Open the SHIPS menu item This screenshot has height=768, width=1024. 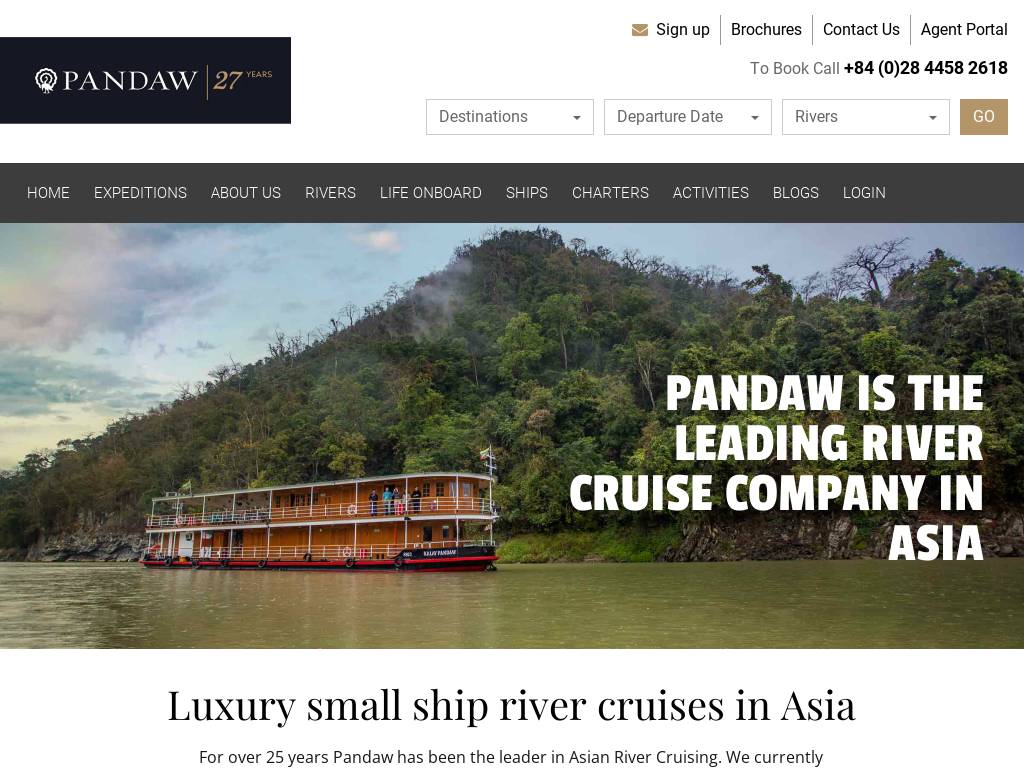pos(527,193)
